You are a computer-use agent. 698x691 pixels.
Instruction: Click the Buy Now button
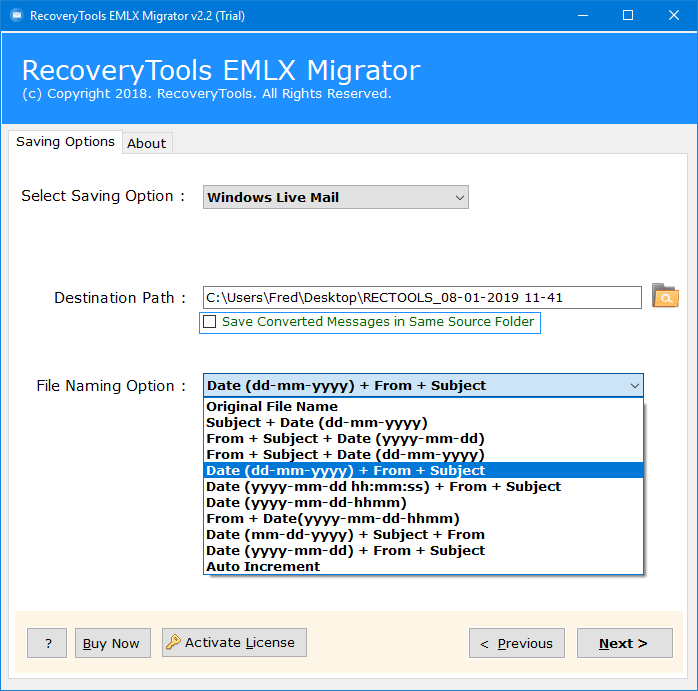113,643
